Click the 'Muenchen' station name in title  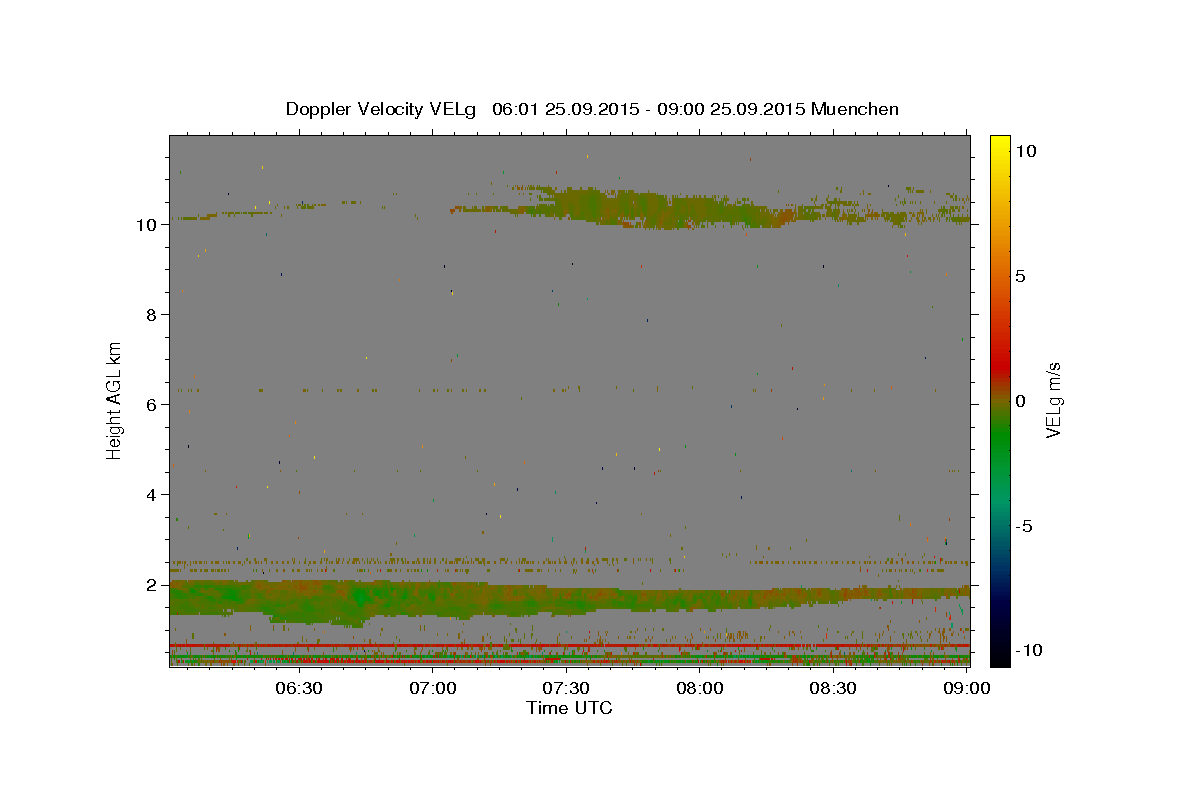(855, 109)
